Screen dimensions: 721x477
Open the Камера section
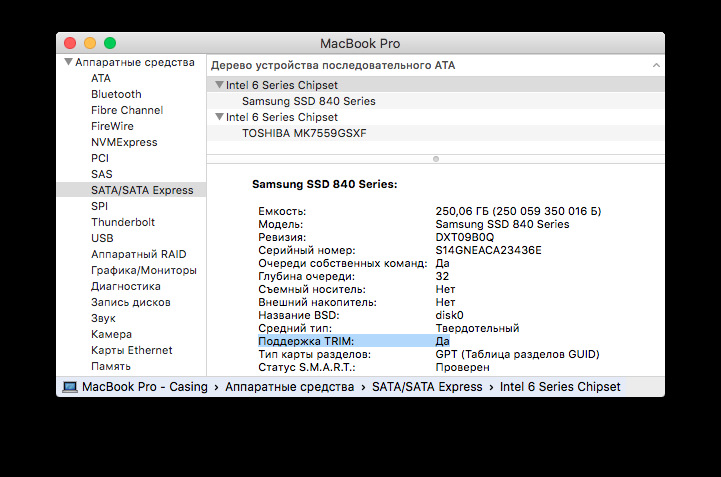pos(111,334)
